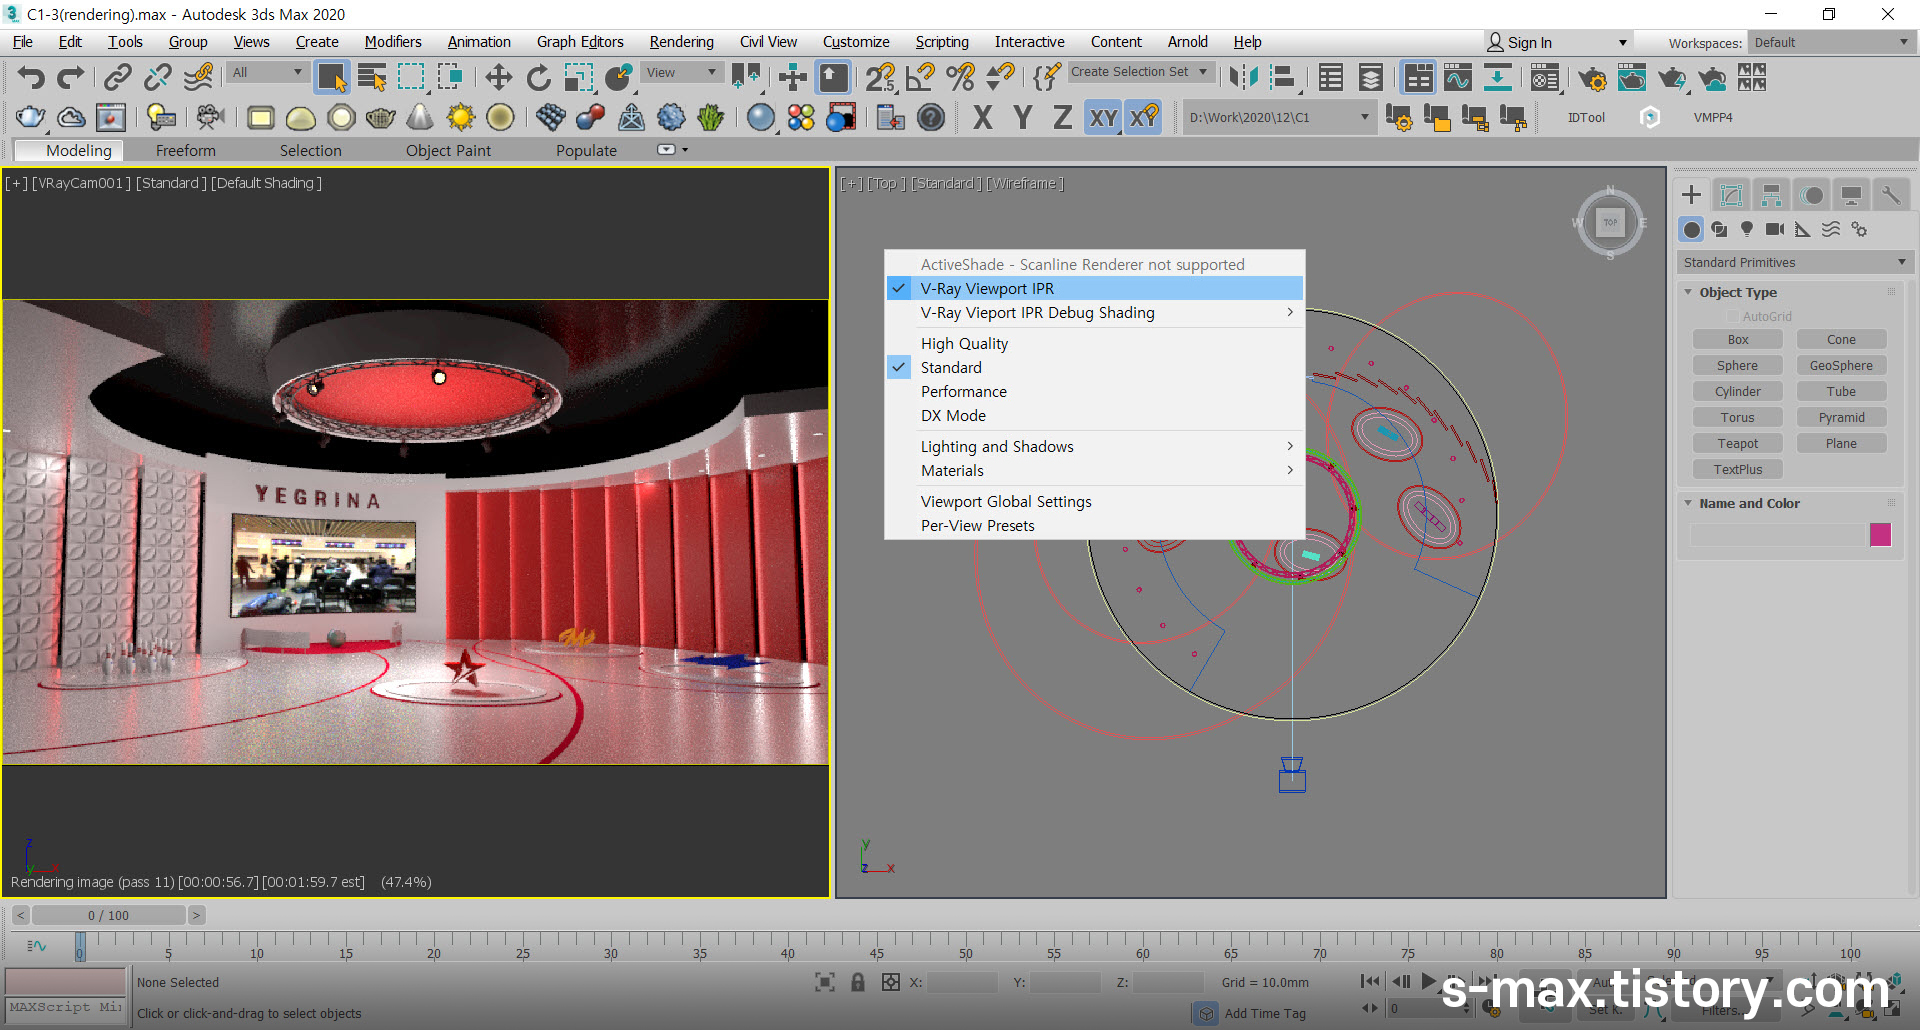The width and height of the screenshot is (1920, 1030).
Task: Open the Create Selection Set dropdown
Action: tap(1139, 72)
